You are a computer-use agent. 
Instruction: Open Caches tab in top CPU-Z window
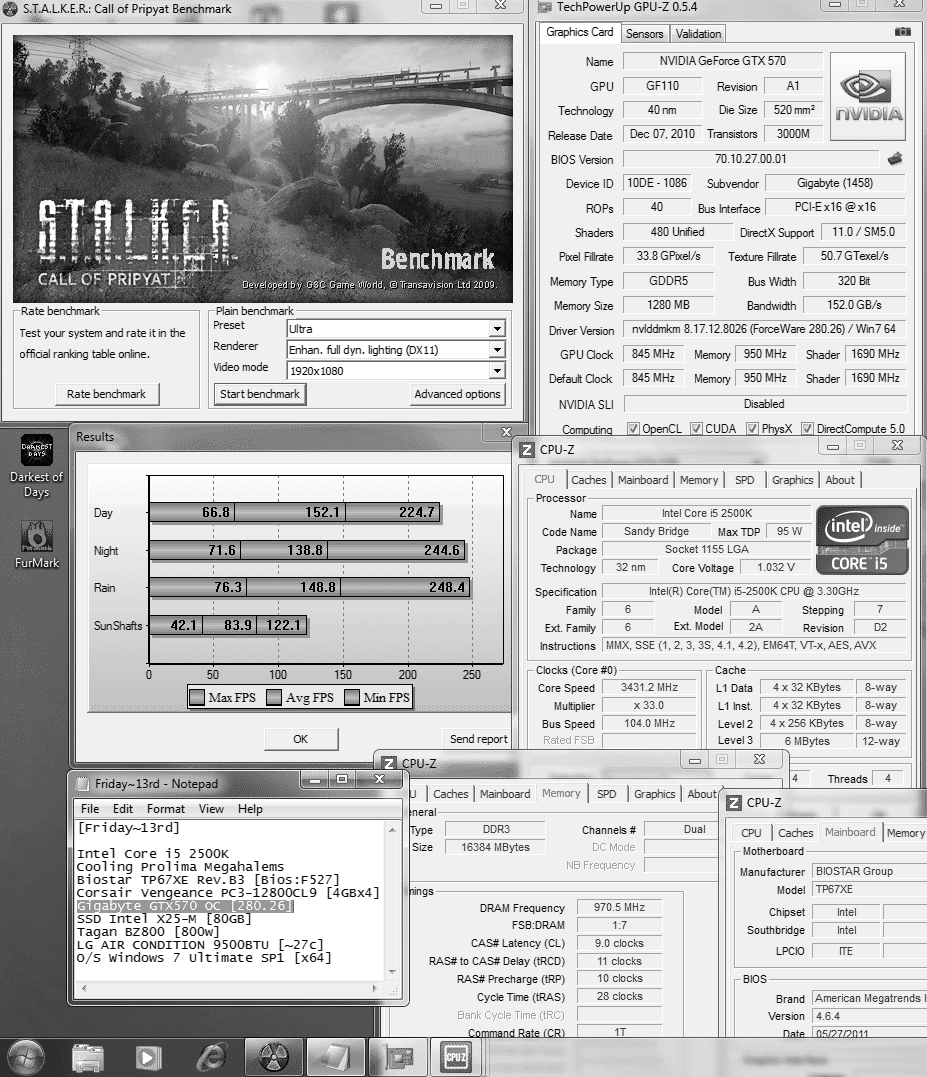tap(588, 480)
